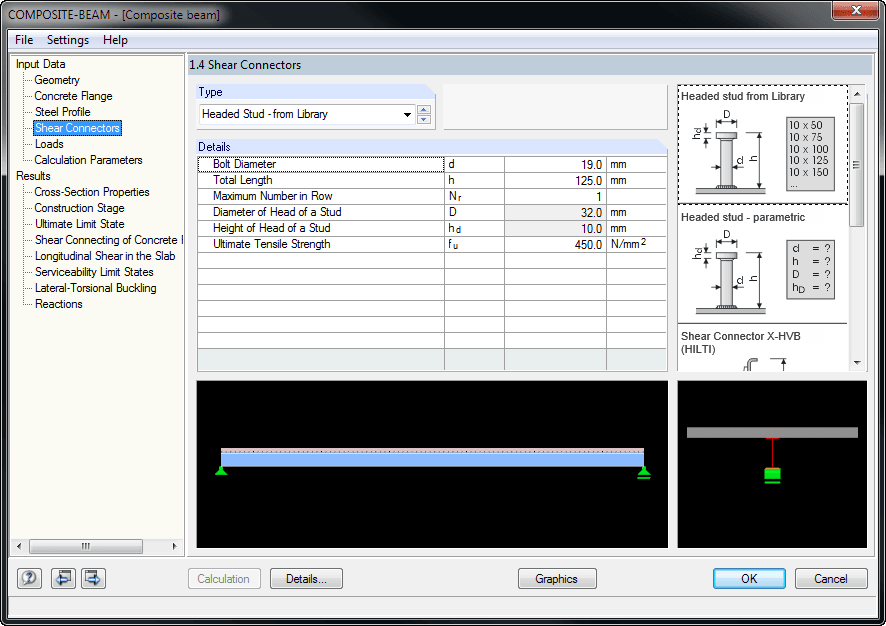The height and width of the screenshot is (626, 886).
Task: Click navigator horizontal scrollbar thumb
Action: tap(86, 546)
